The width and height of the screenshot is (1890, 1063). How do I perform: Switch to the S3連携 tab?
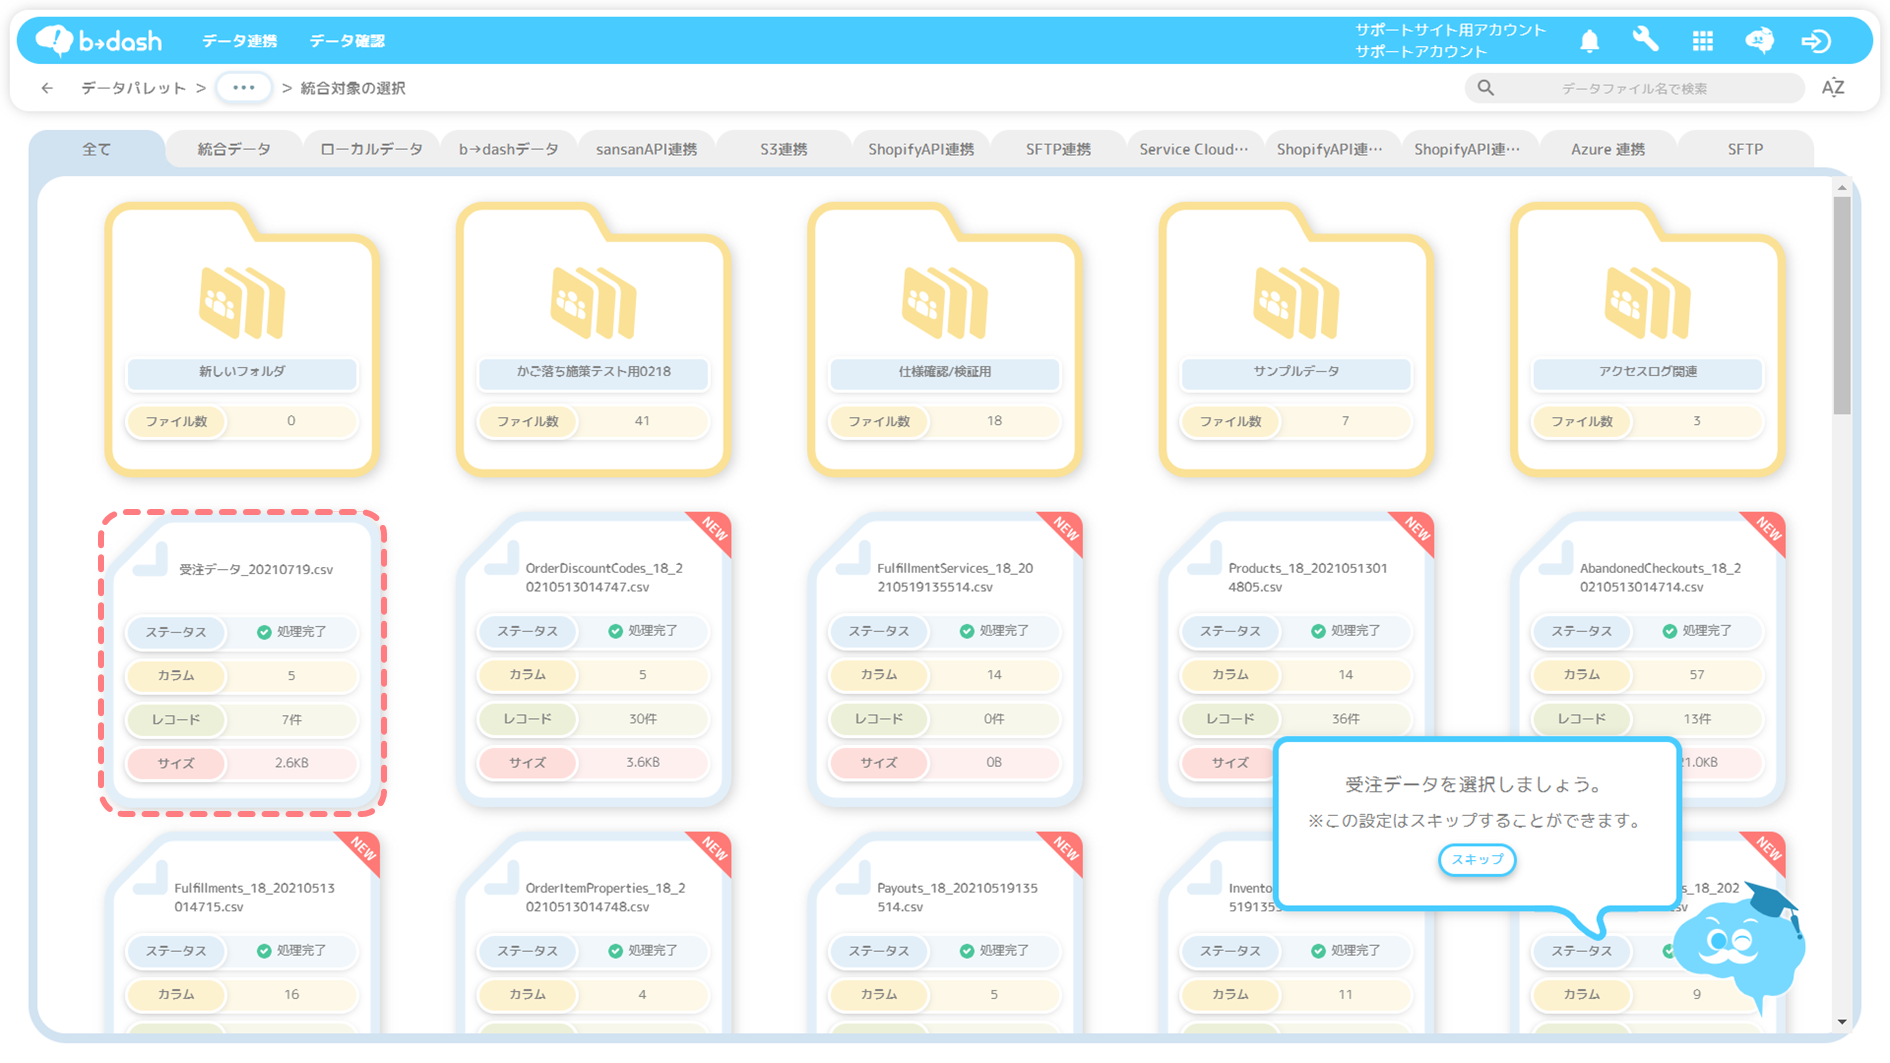coord(783,149)
